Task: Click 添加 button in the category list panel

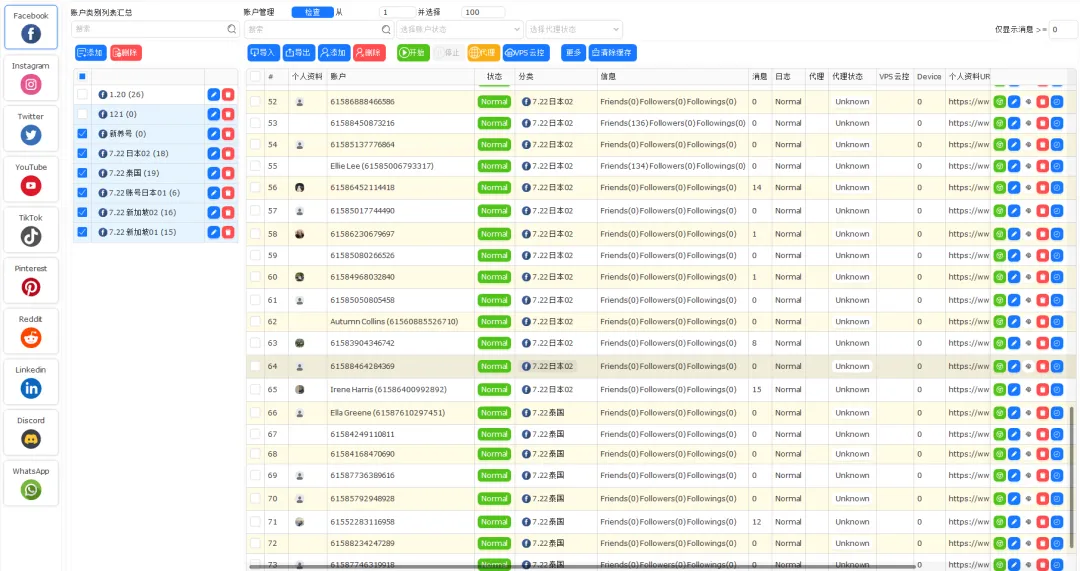Action: [x=90, y=52]
